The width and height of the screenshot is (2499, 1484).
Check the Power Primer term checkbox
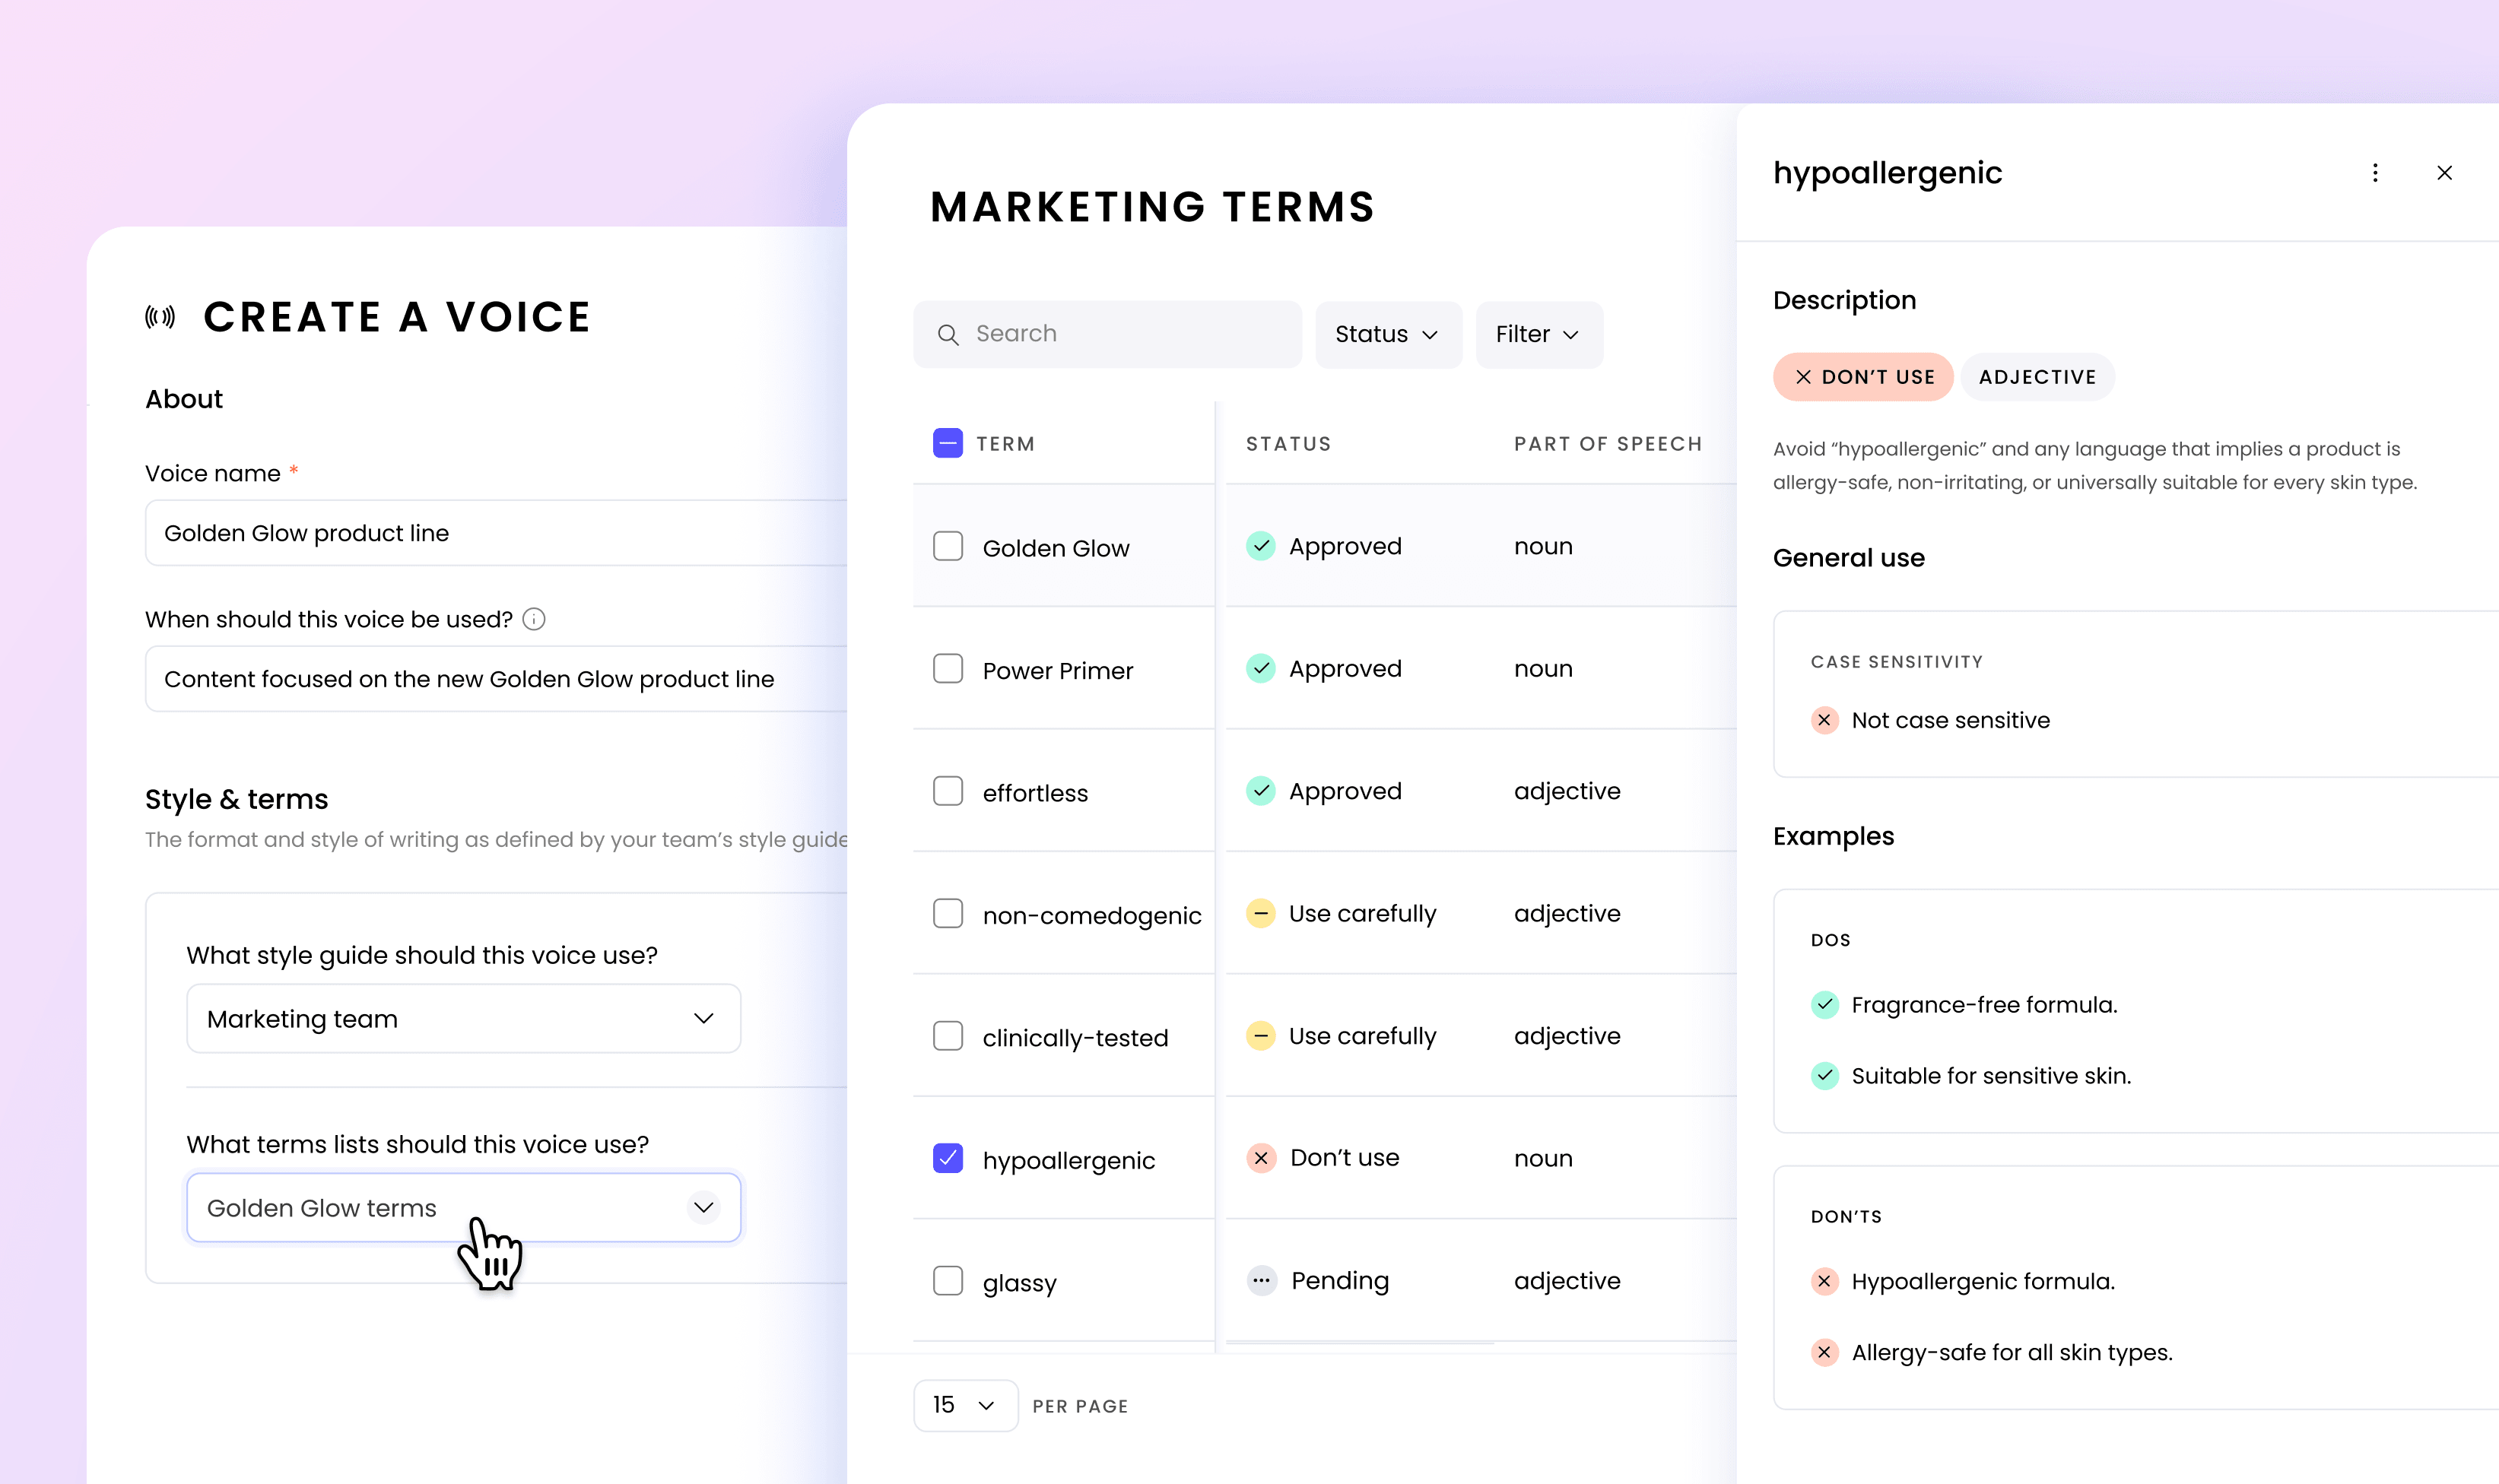pos(947,668)
